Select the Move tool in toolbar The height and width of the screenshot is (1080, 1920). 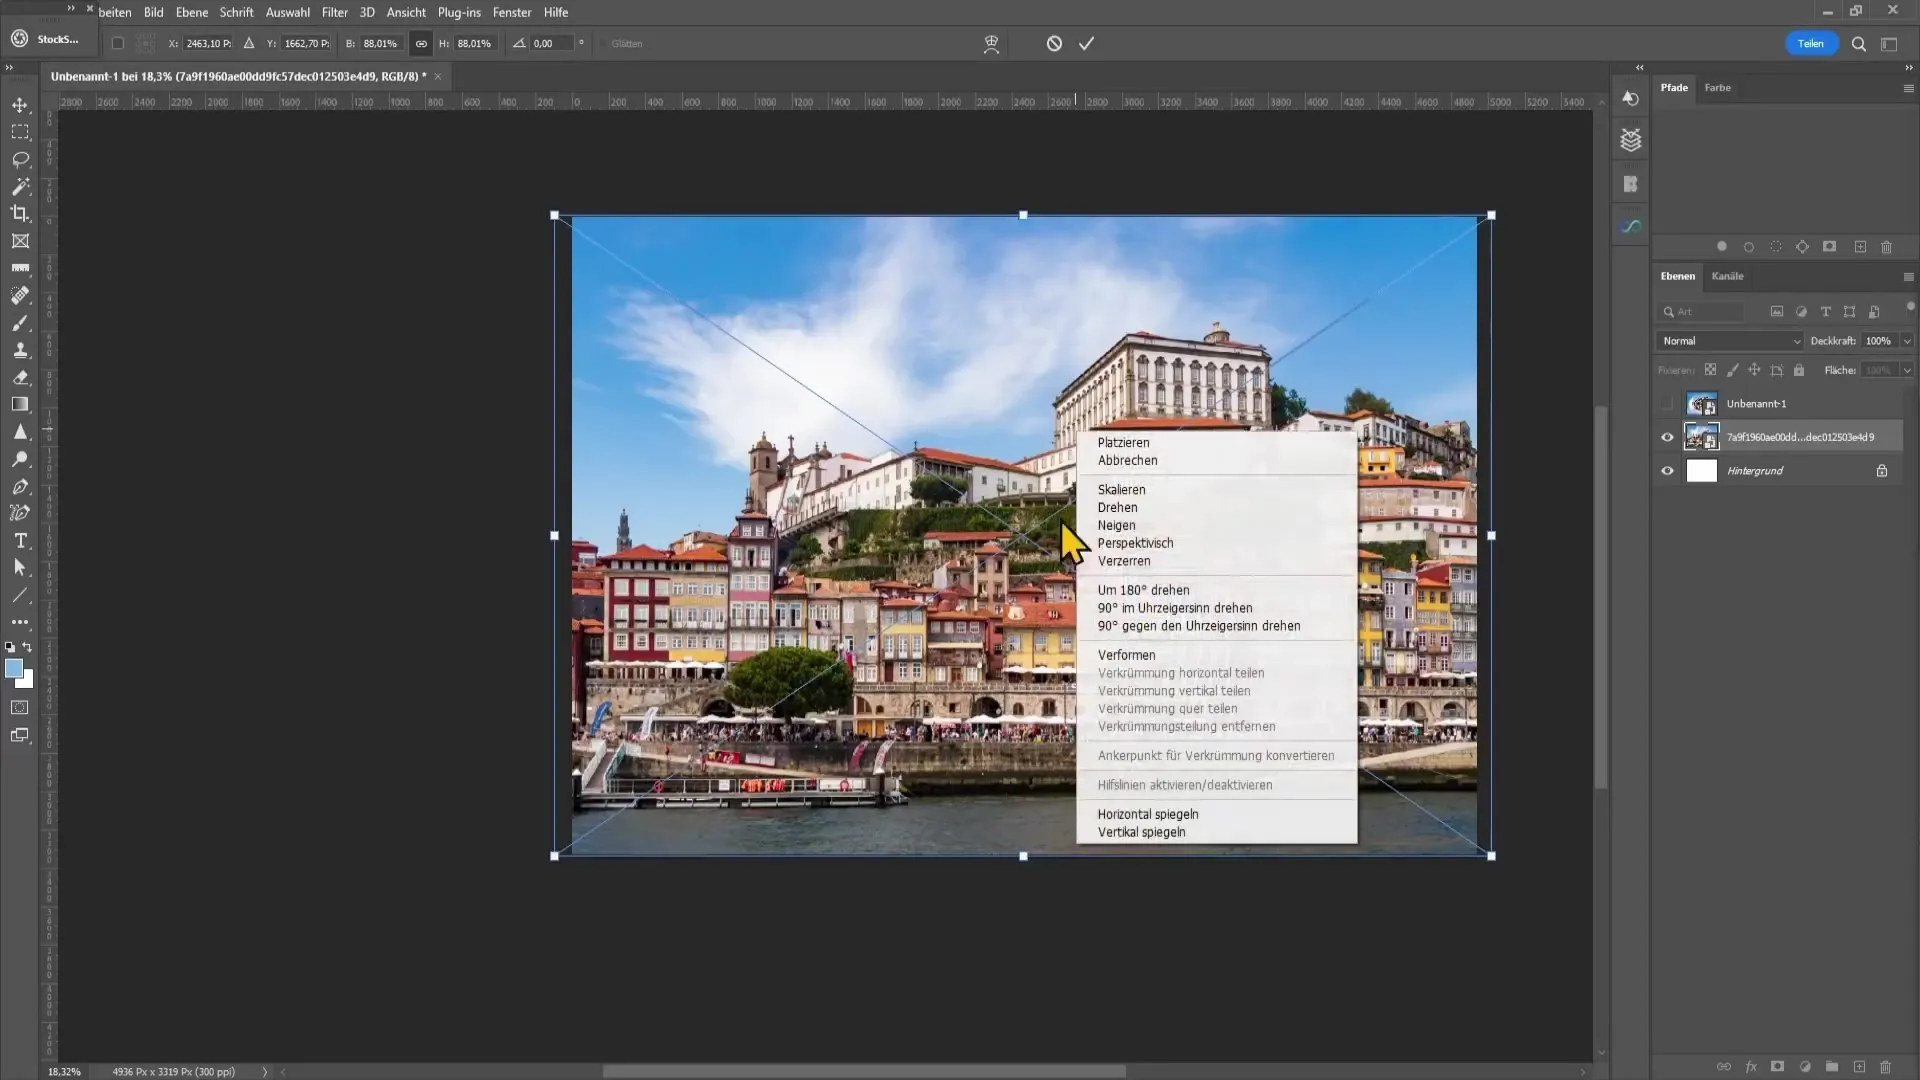click(x=20, y=104)
